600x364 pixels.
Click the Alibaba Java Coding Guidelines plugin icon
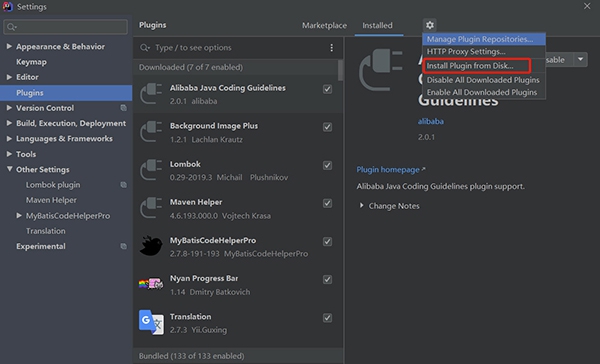point(151,94)
